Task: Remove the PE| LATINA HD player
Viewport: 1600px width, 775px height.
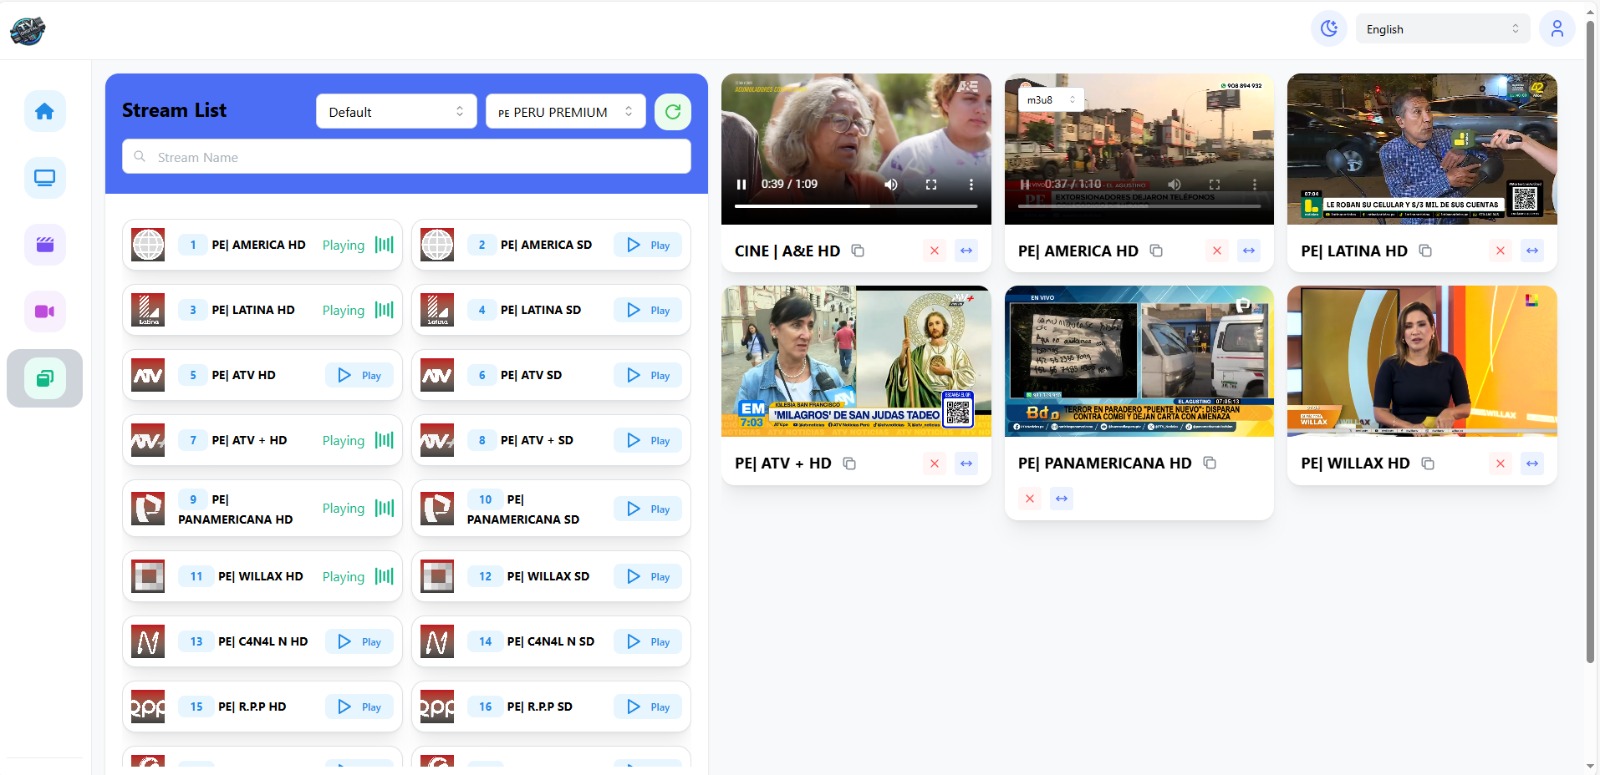Action: tap(1499, 251)
